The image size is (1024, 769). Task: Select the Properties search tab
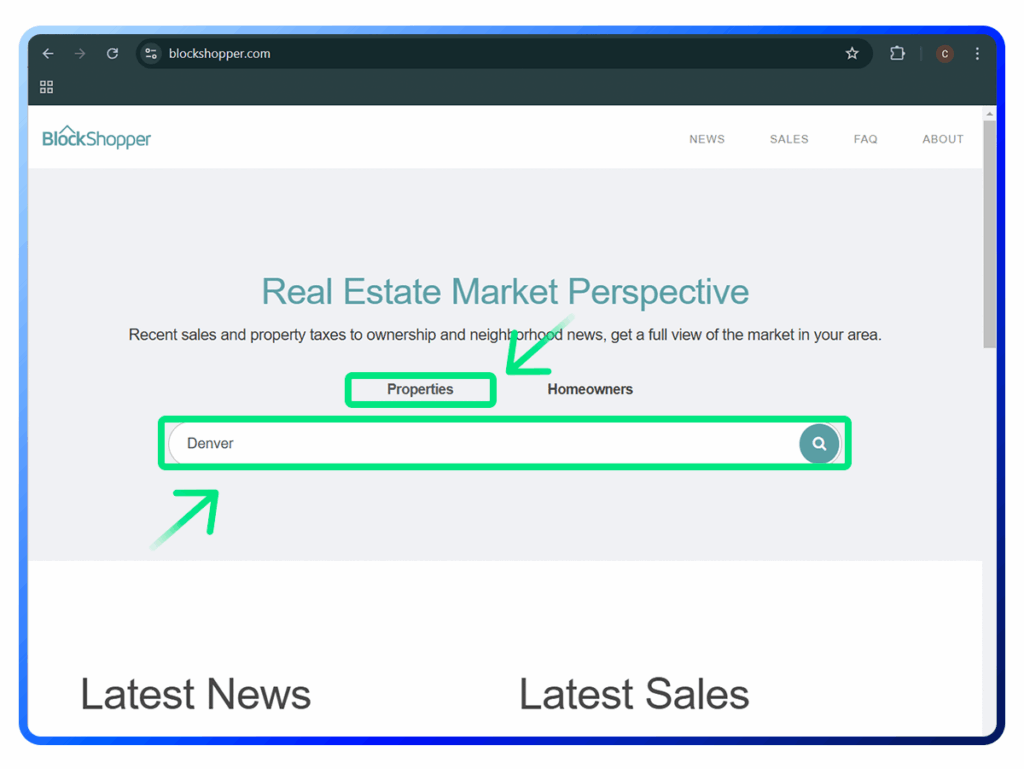pos(420,389)
